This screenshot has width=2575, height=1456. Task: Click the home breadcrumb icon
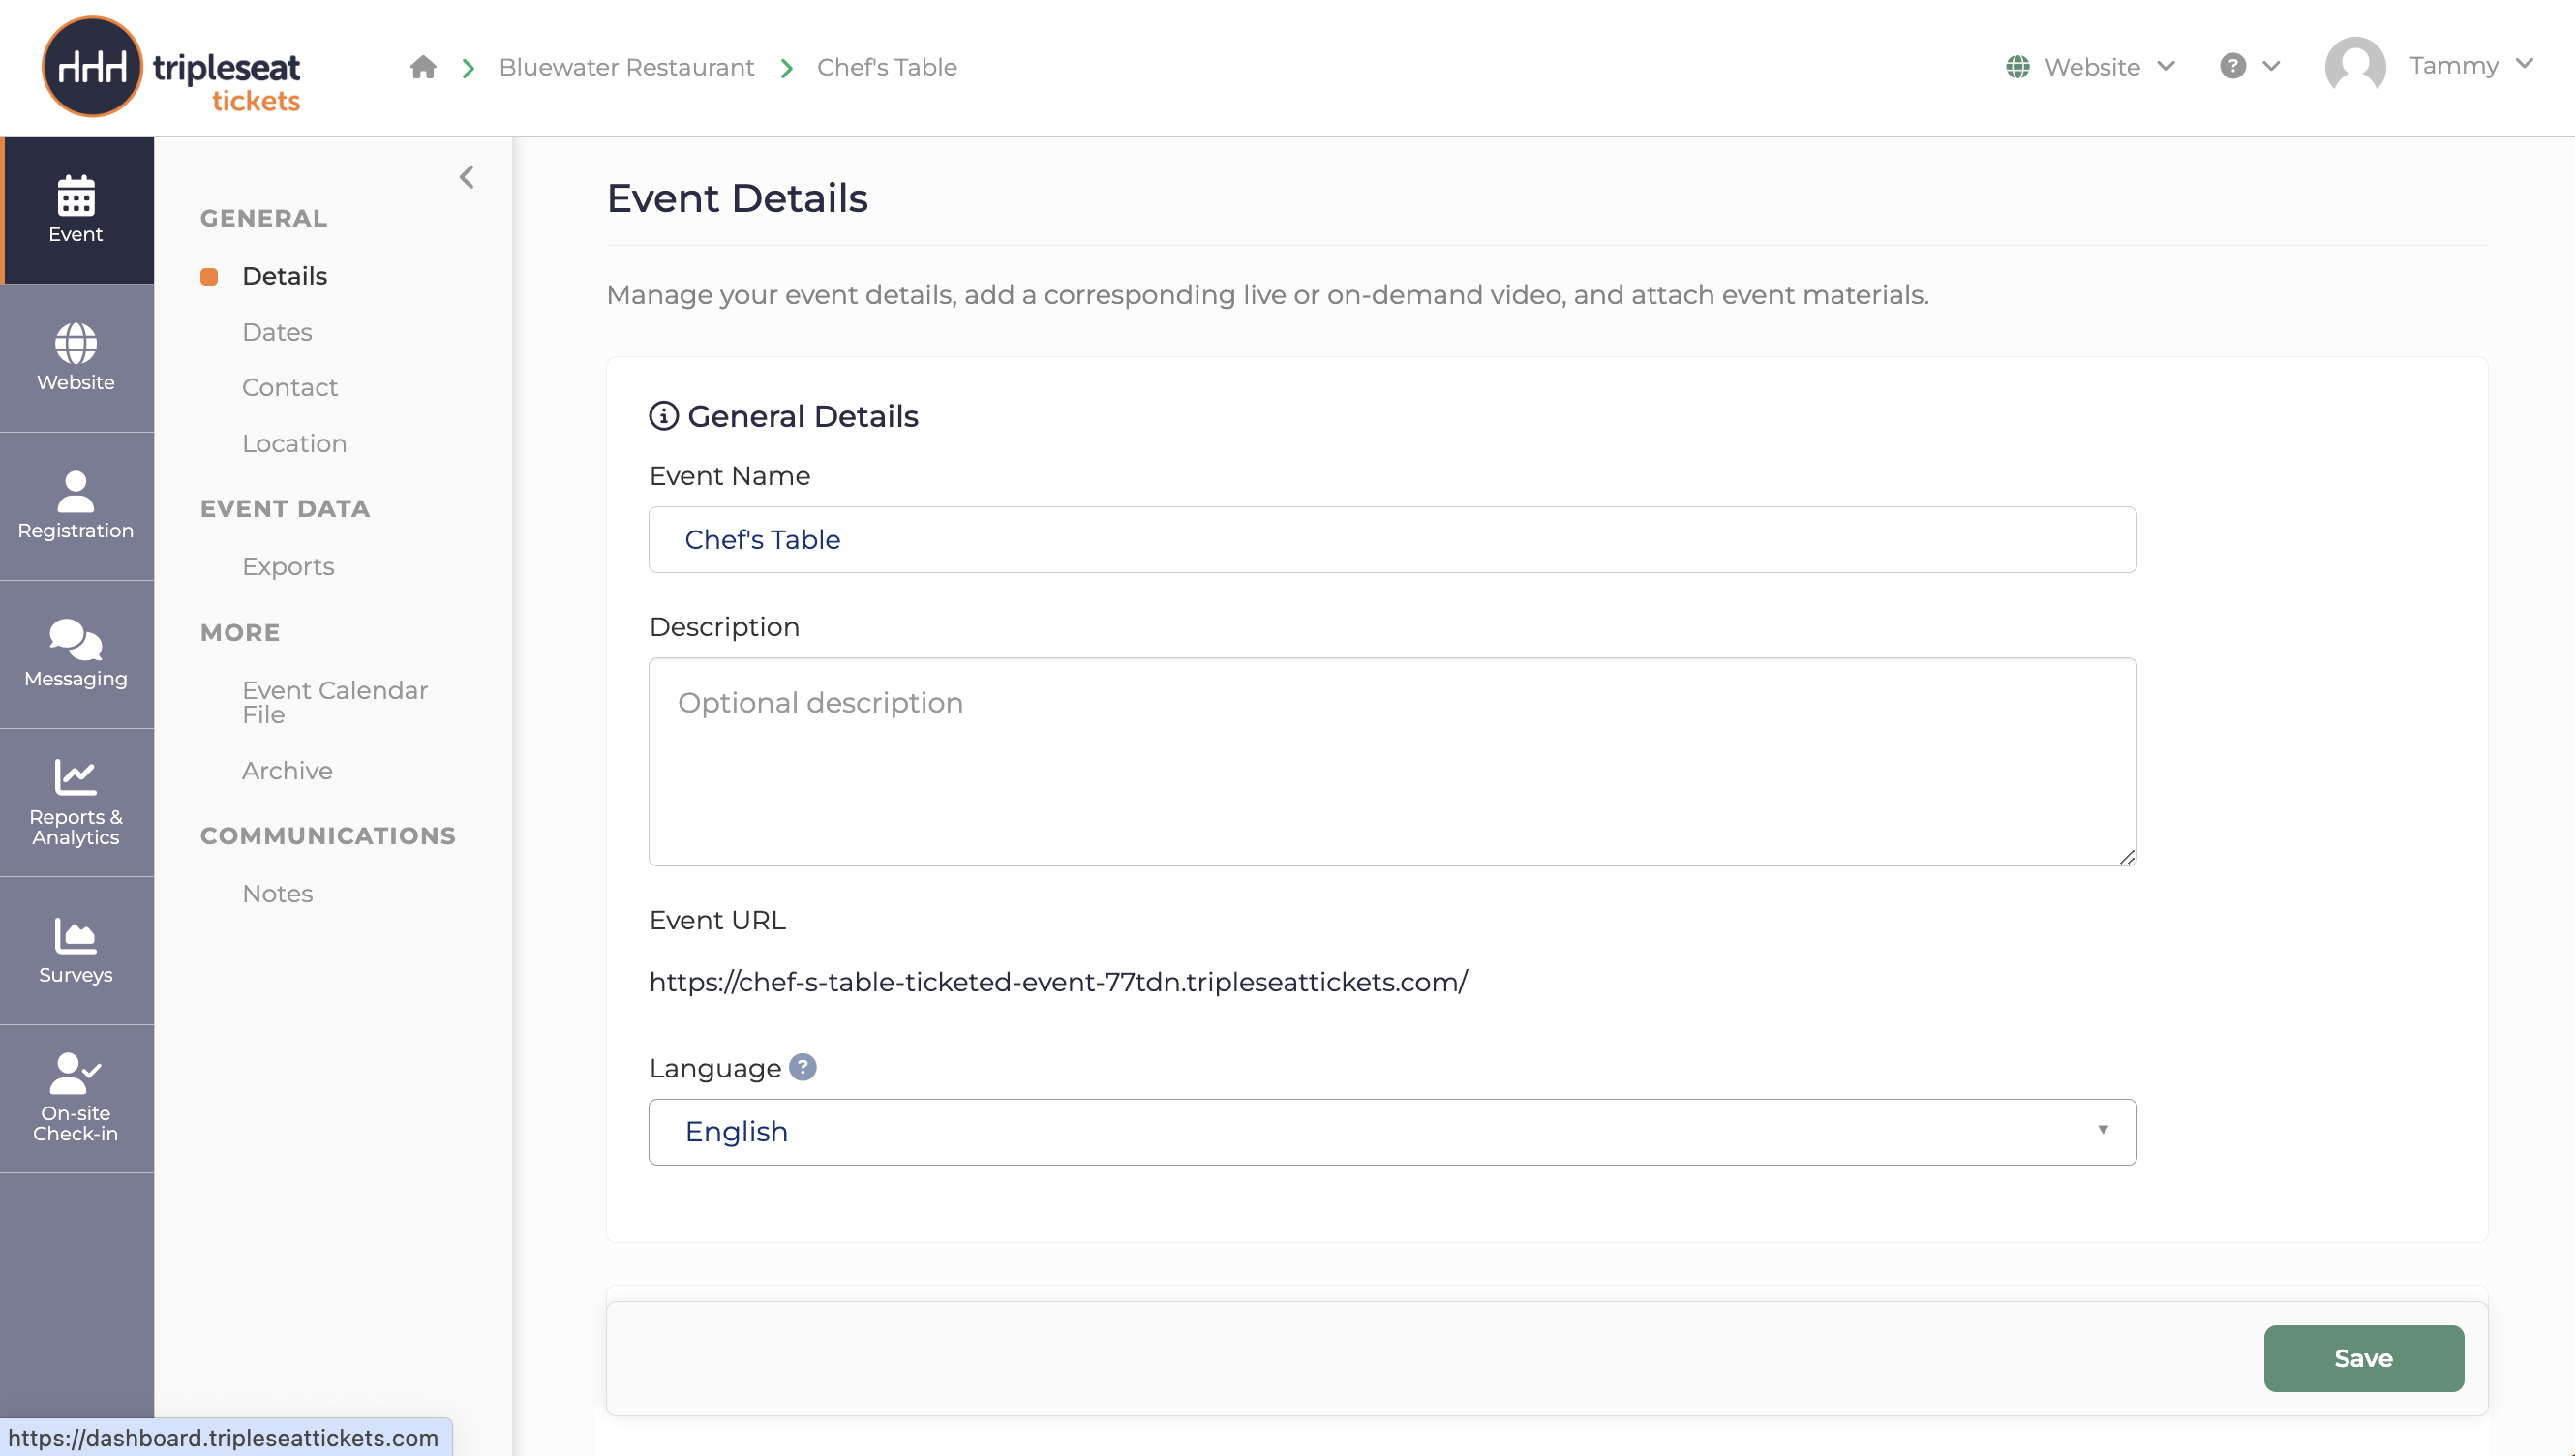tap(422, 66)
